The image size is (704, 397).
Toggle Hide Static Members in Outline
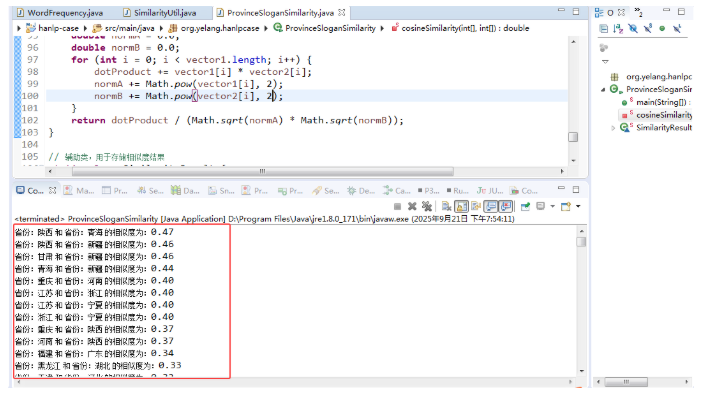coord(648,29)
